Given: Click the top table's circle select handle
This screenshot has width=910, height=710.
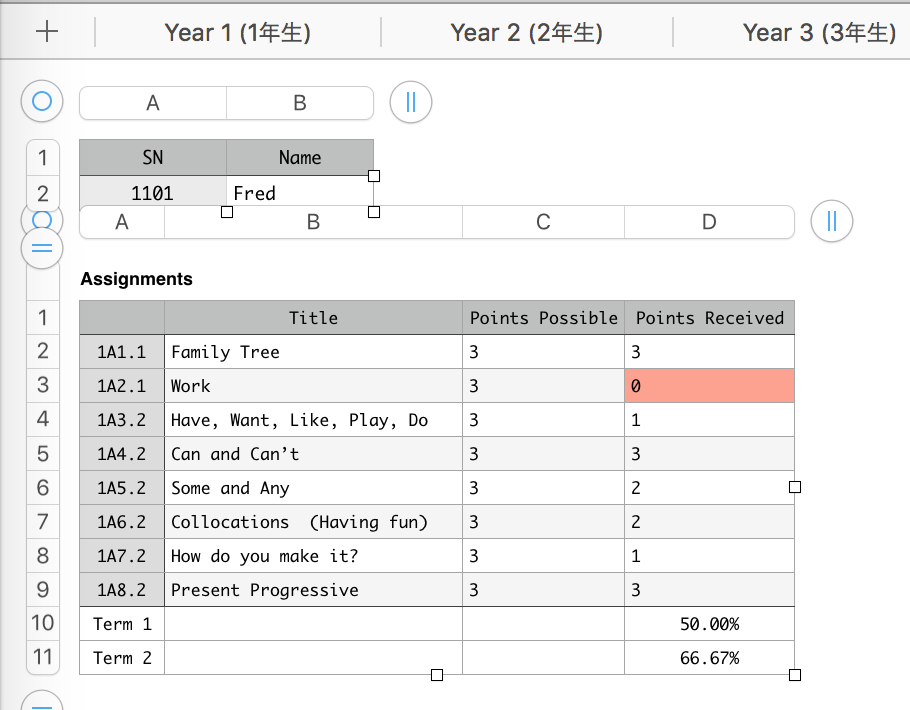Looking at the screenshot, I should click(42, 101).
